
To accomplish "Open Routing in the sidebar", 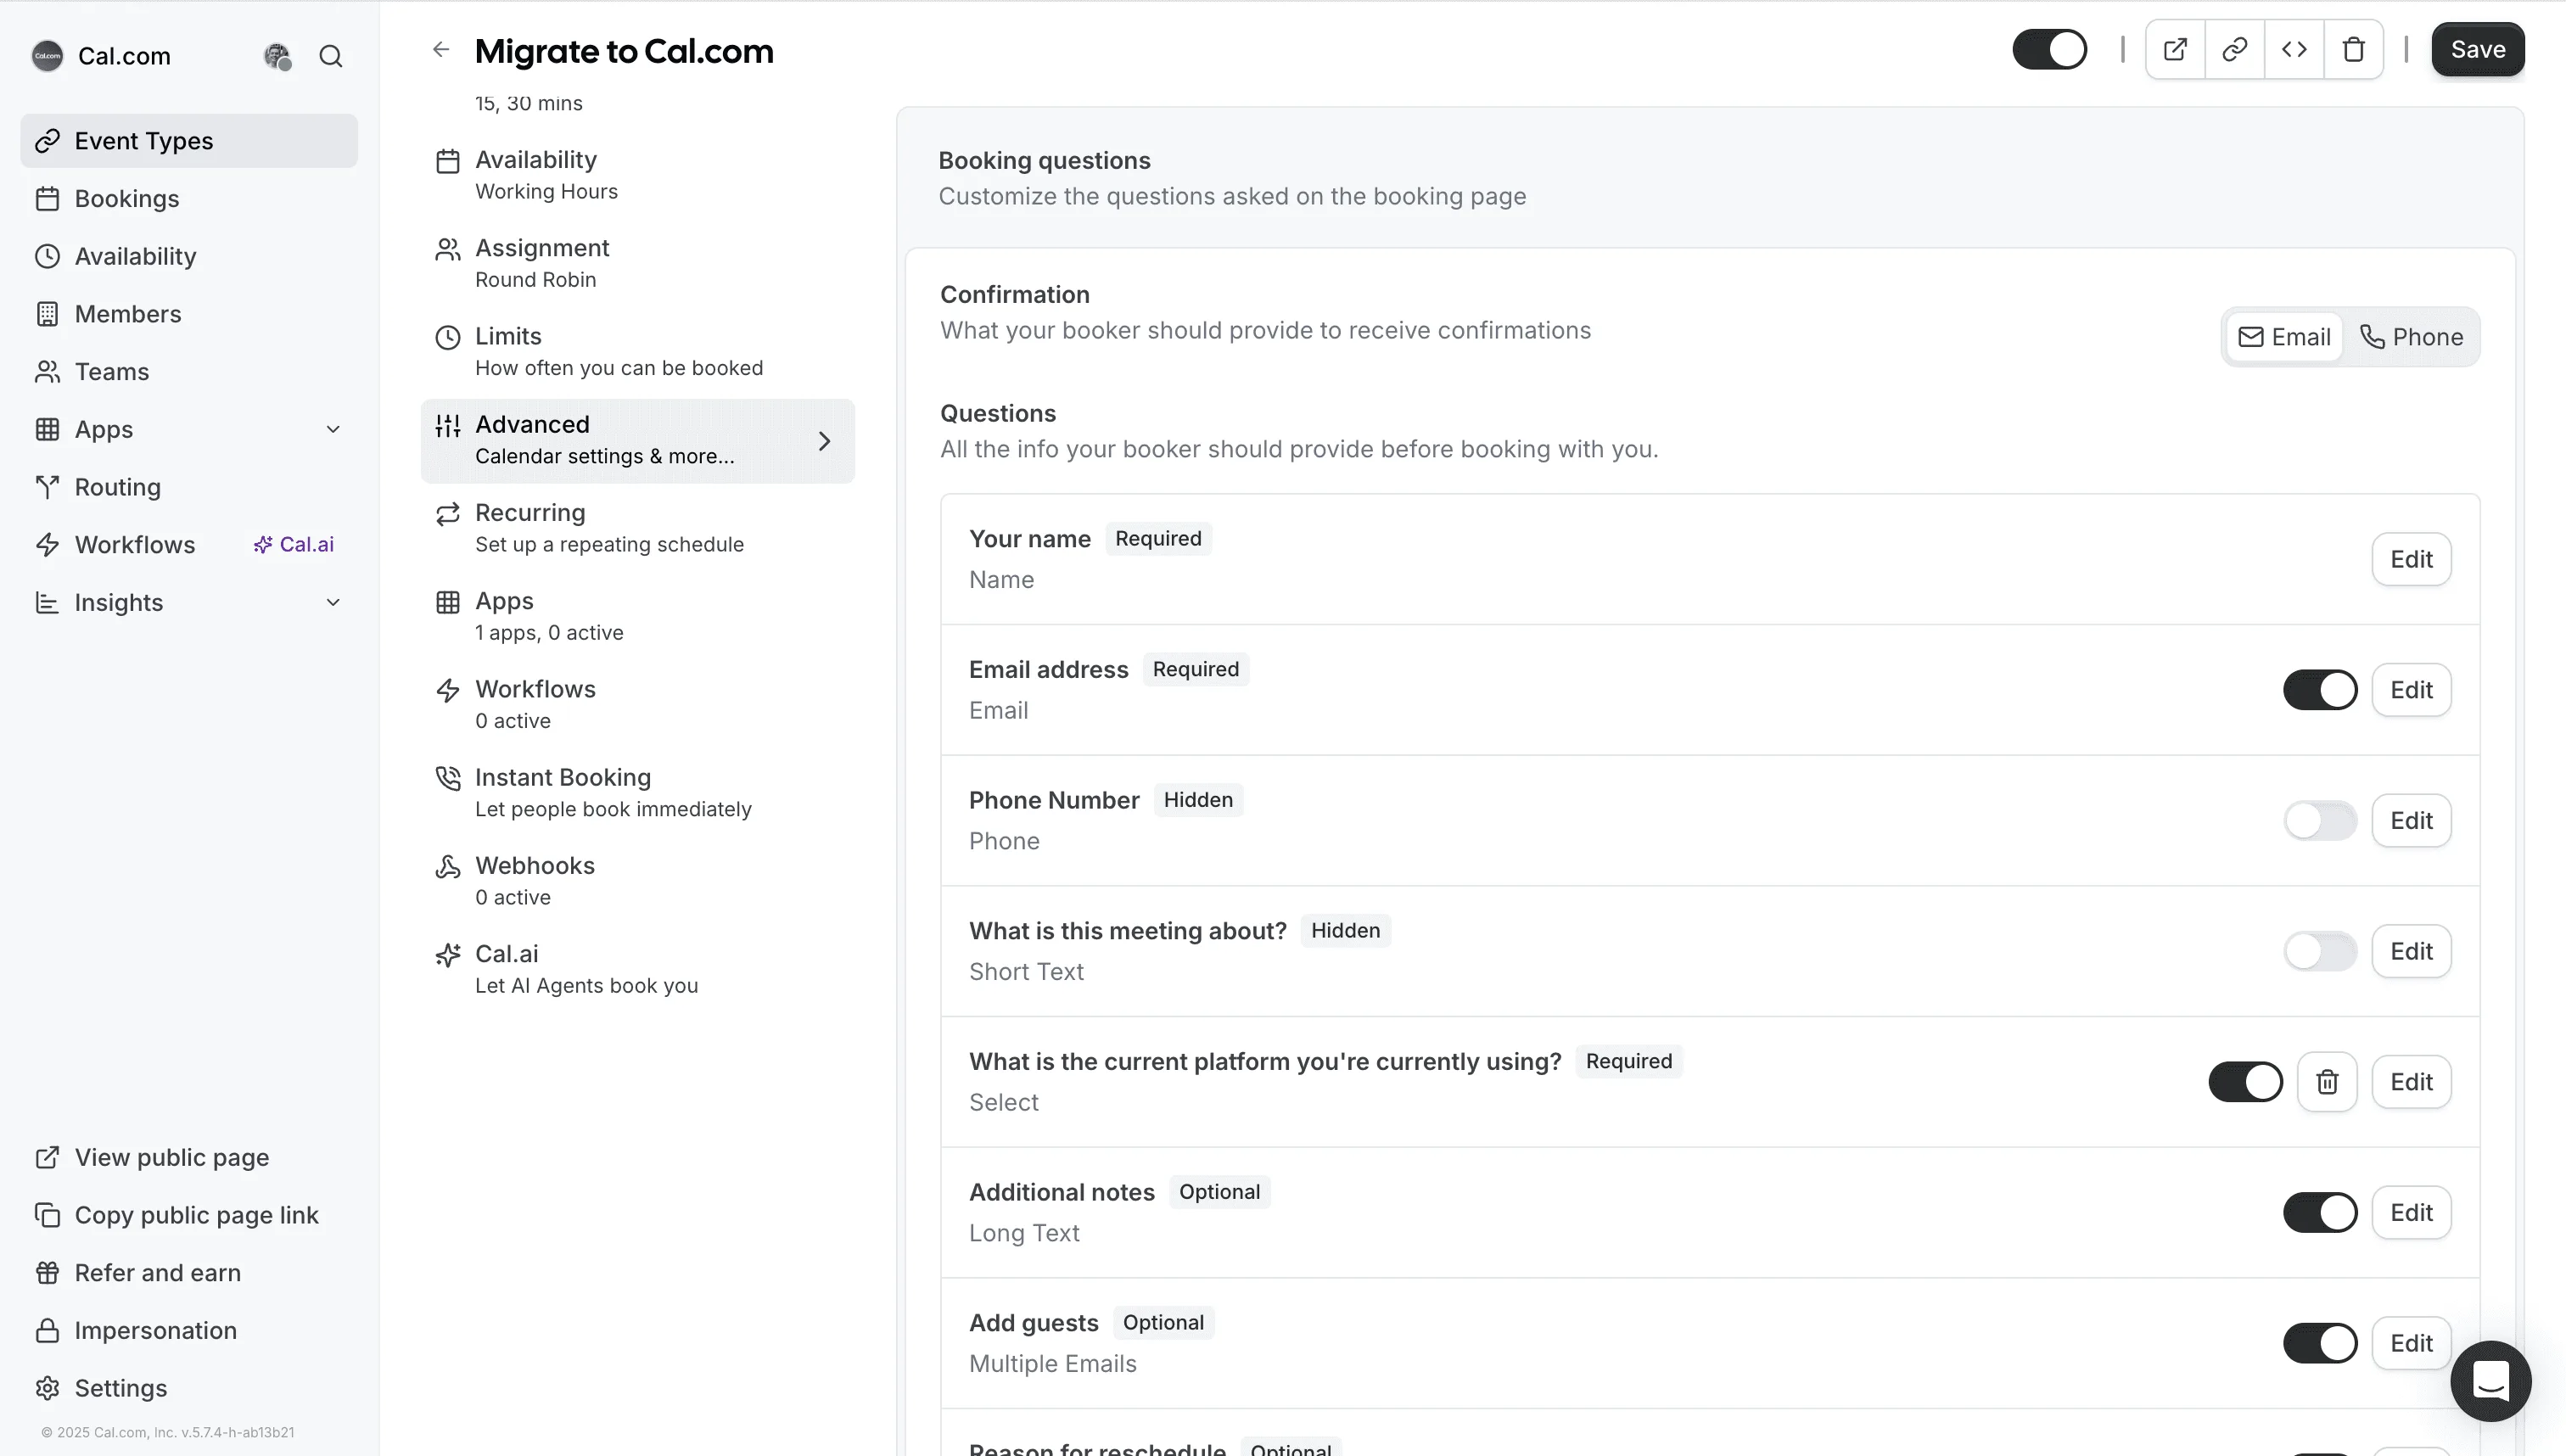I will pos(189,487).
